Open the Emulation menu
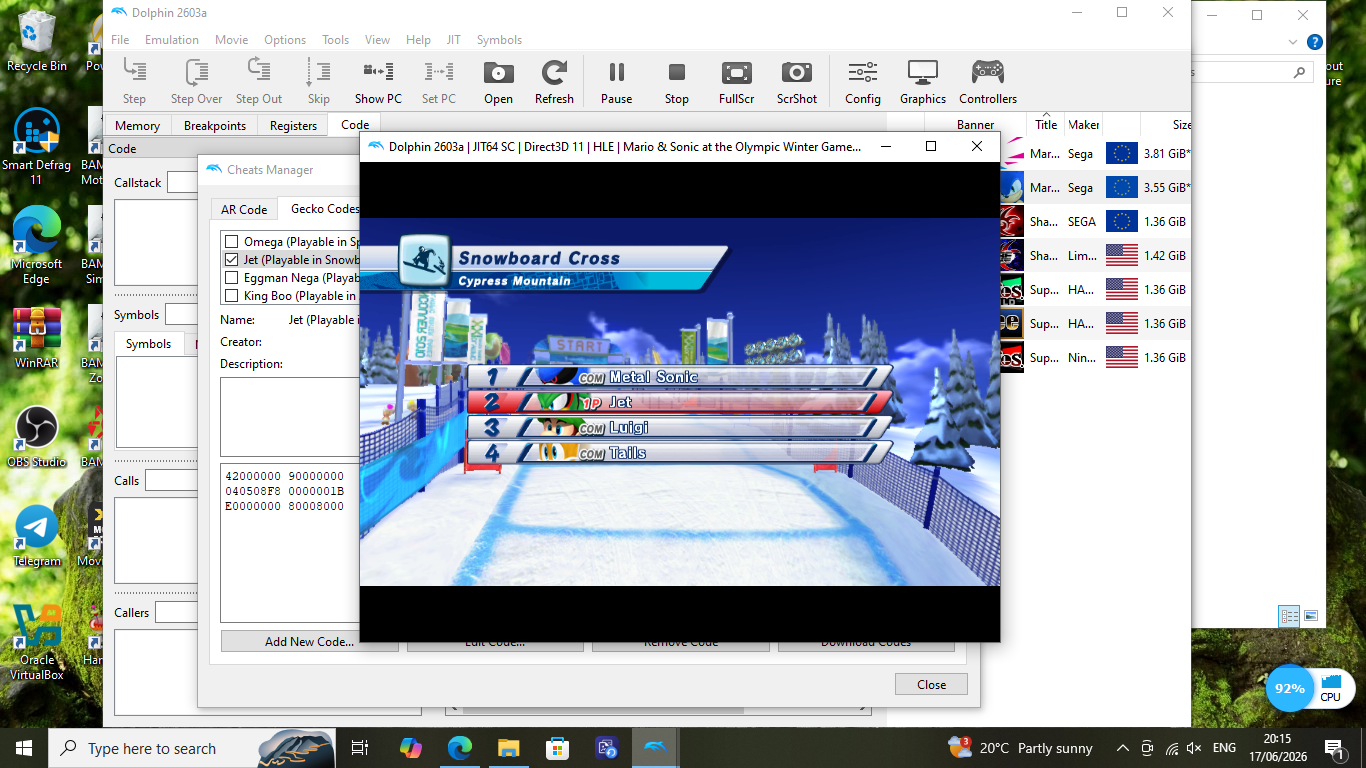 [172, 40]
